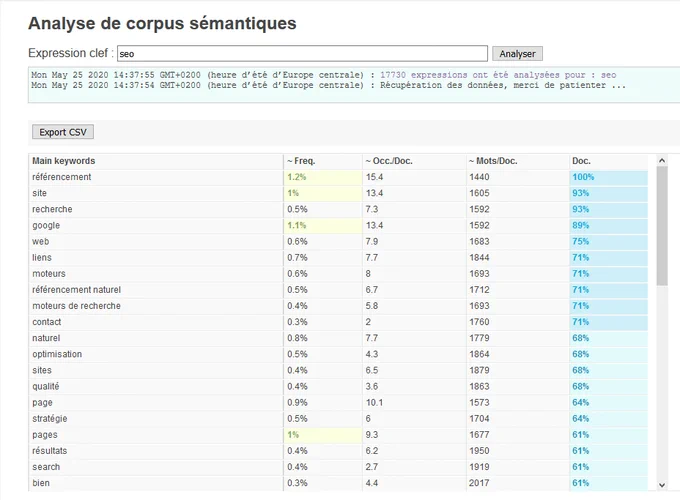Image resolution: width=680 pixels, height=500 pixels.
Task: Click the ~ Mots/Doc. column header
Action: pyautogui.click(x=518, y=161)
